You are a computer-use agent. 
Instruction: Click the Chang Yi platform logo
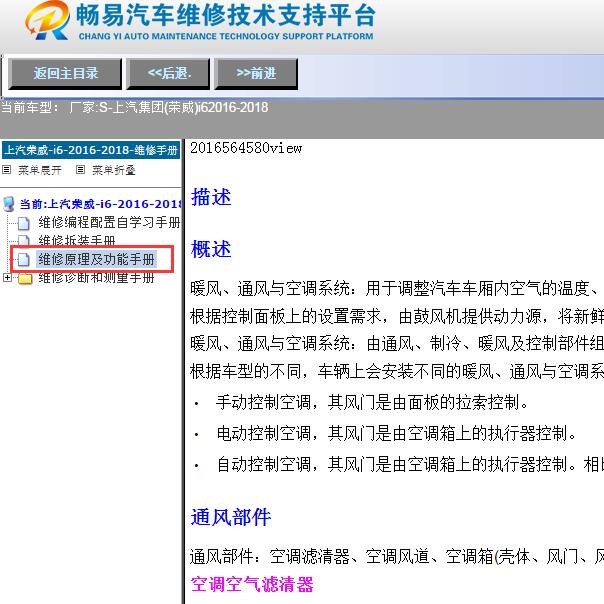47,20
